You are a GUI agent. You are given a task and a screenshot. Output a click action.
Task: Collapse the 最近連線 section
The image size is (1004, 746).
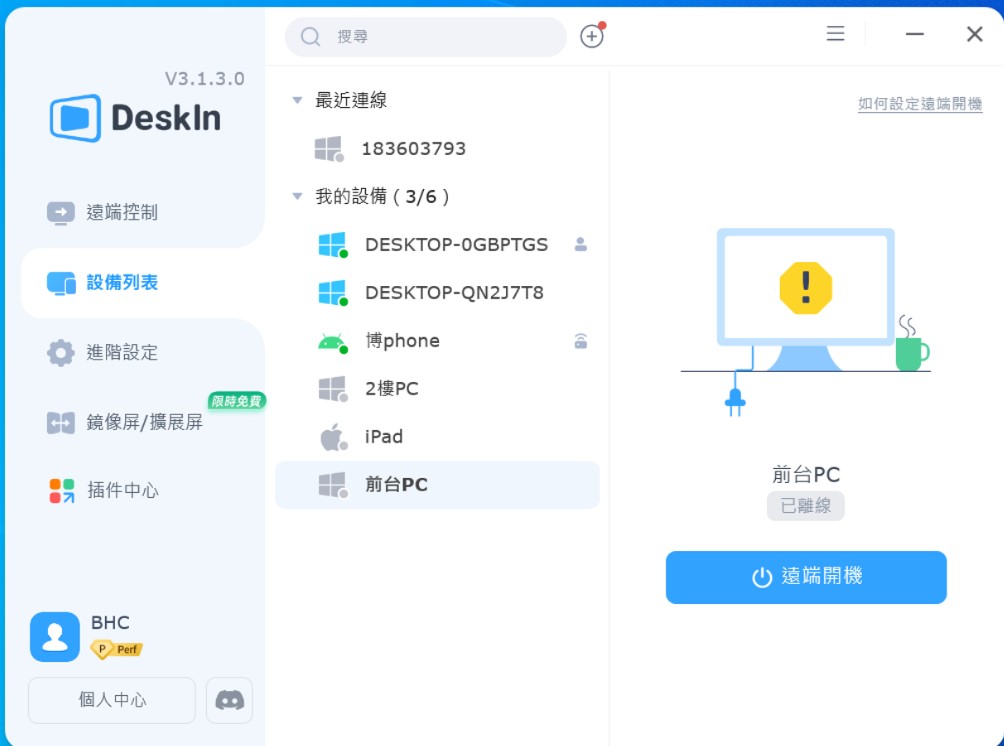297,100
